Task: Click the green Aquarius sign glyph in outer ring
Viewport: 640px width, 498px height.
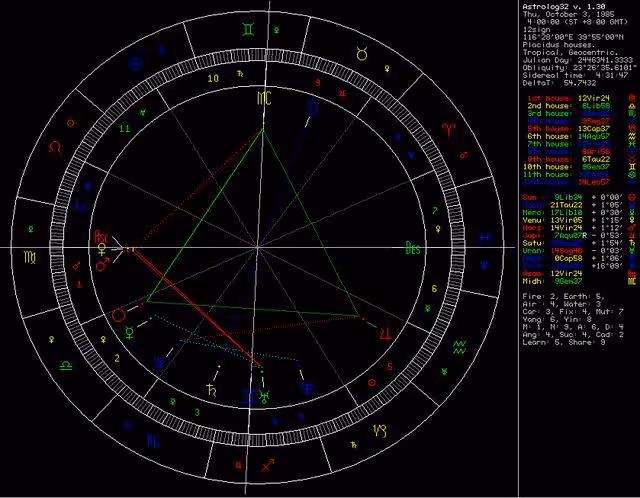Action: pyautogui.click(x=460, y=347)
